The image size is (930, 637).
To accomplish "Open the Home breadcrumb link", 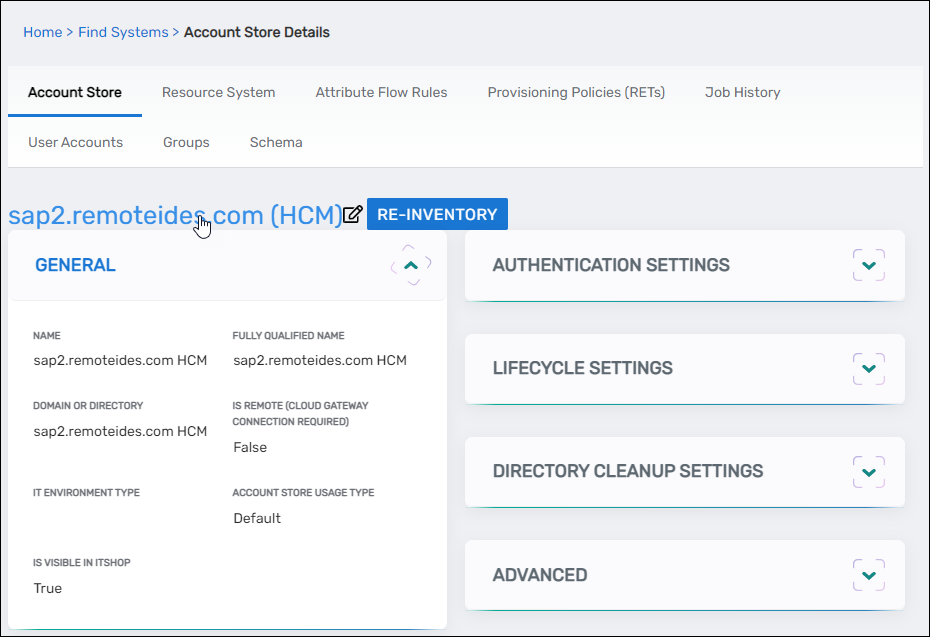I will (42, 32).
